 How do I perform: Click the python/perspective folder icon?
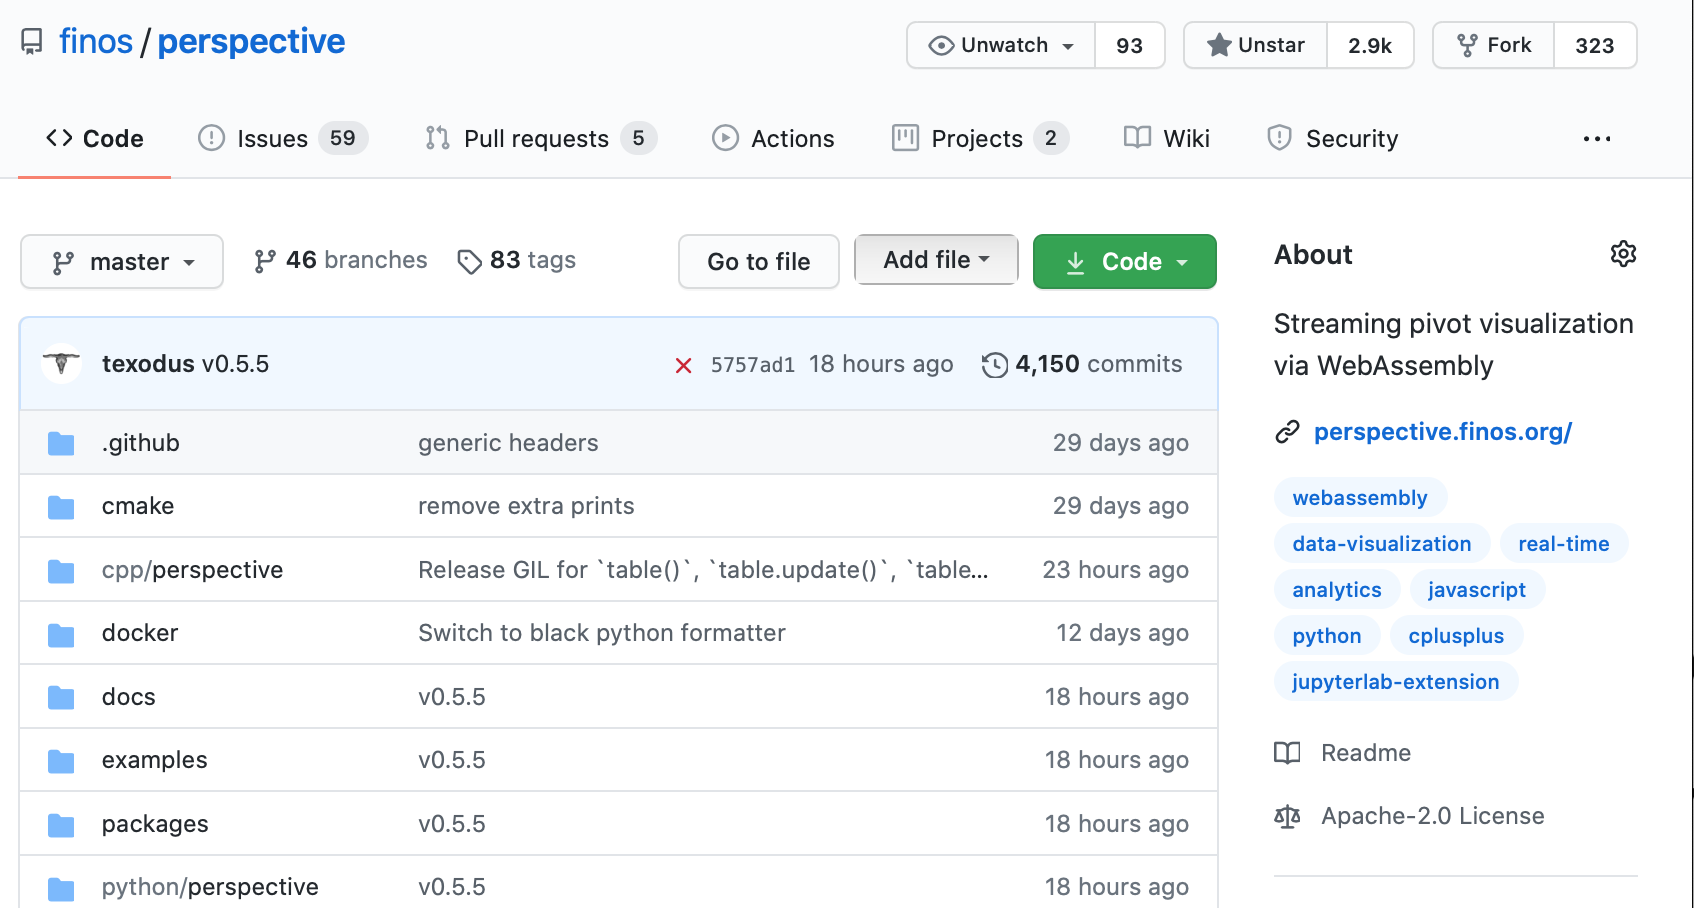pos(61,888)
